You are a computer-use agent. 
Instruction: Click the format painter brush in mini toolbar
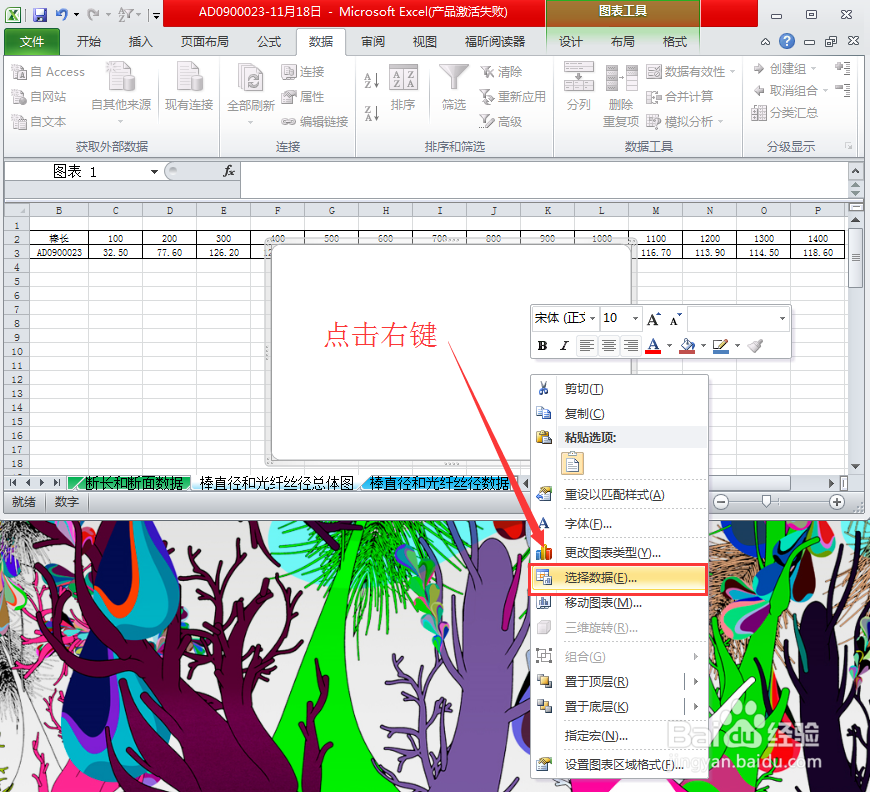(755, 346)
